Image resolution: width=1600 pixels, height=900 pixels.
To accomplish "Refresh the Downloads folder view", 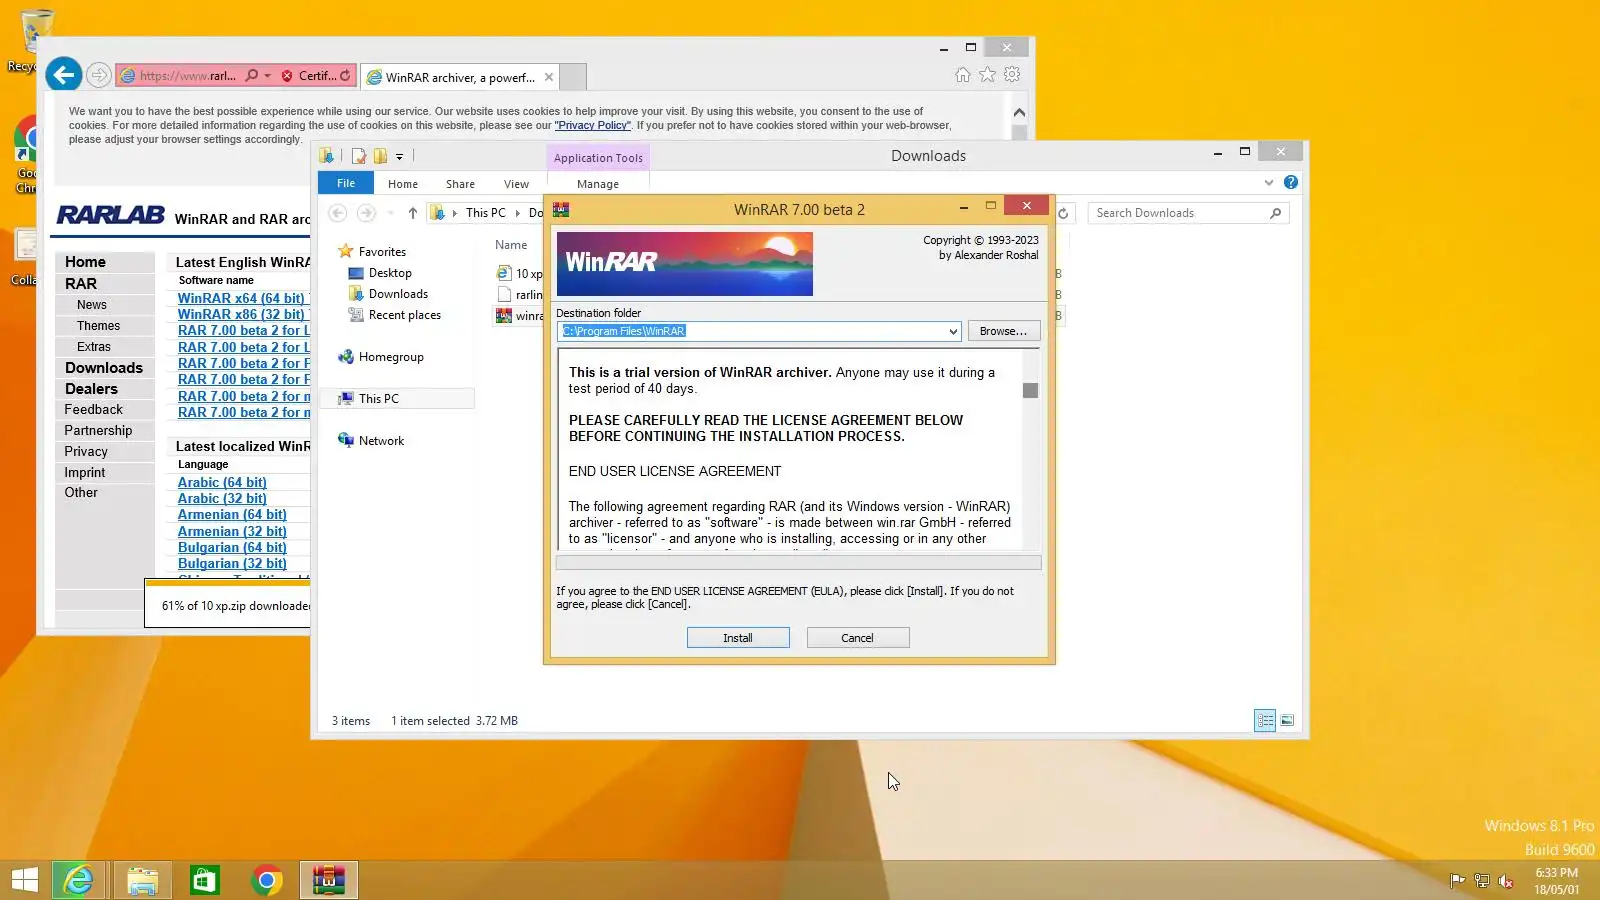I will coord(1063,213).
